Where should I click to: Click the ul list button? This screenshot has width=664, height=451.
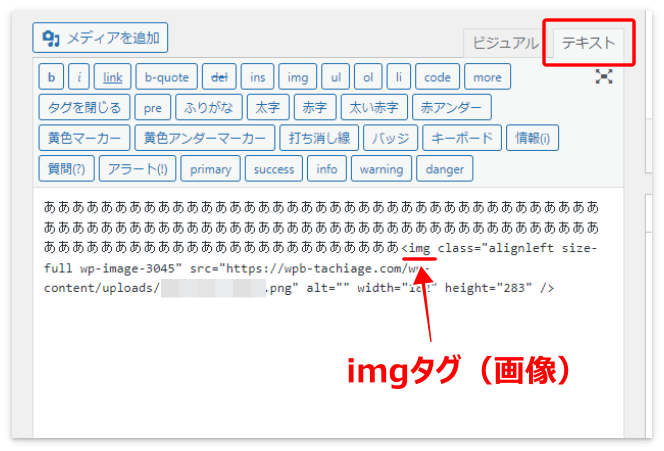[336, 77]
